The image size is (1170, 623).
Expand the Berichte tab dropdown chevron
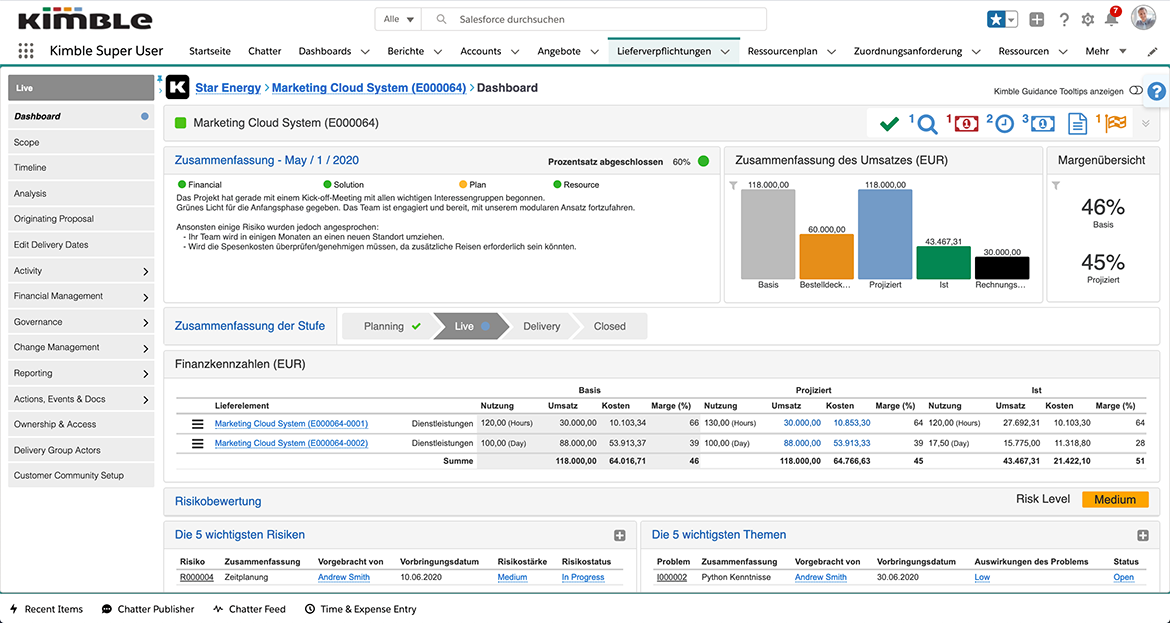click(x=438, y=51)
